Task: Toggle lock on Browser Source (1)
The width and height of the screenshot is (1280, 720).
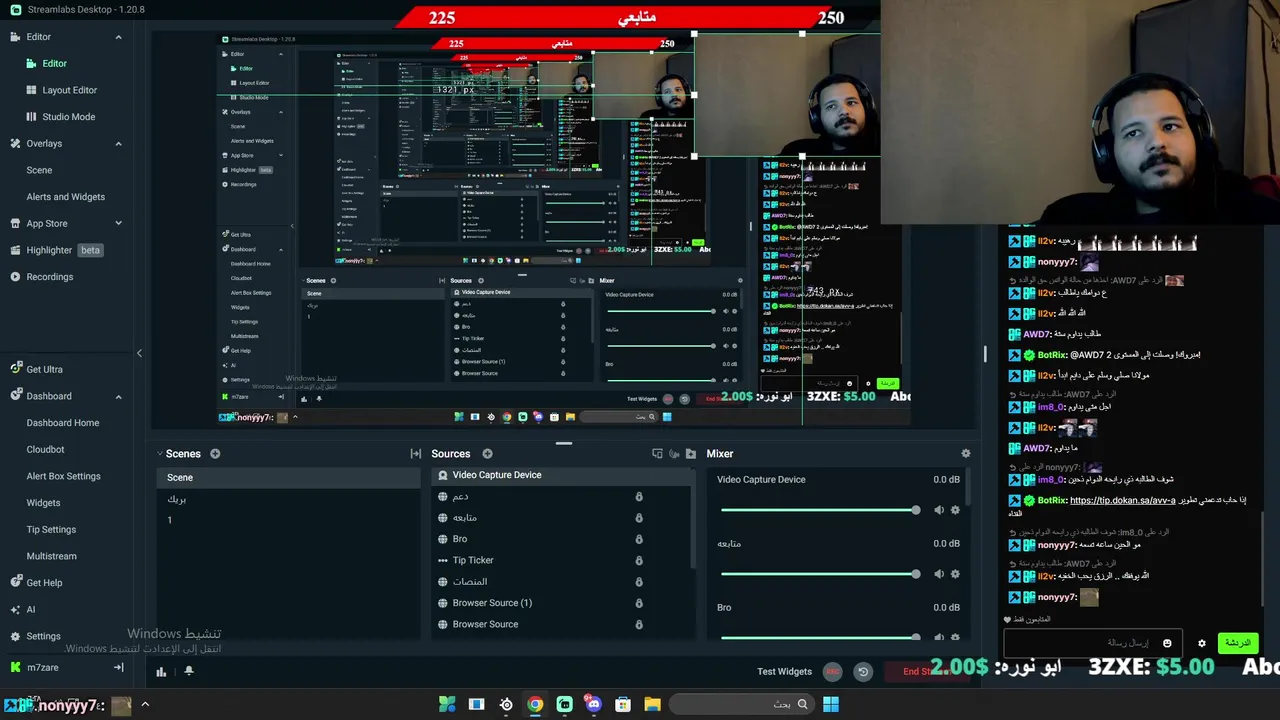Action: click(x=639, y=603)
